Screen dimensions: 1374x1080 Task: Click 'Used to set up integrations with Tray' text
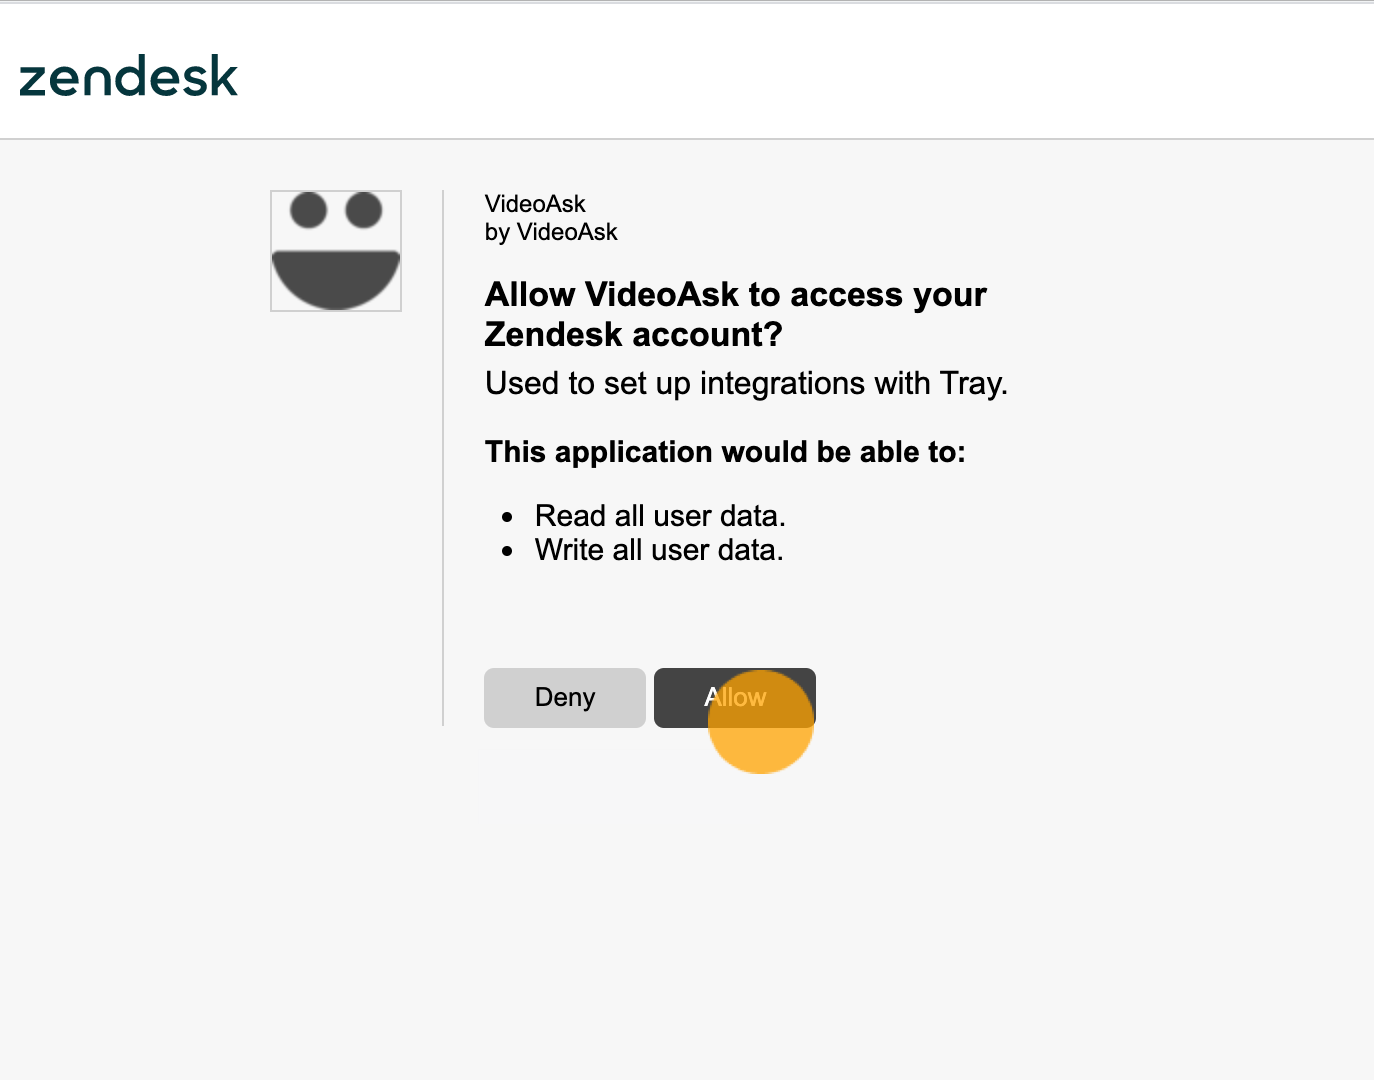[746, 383]
